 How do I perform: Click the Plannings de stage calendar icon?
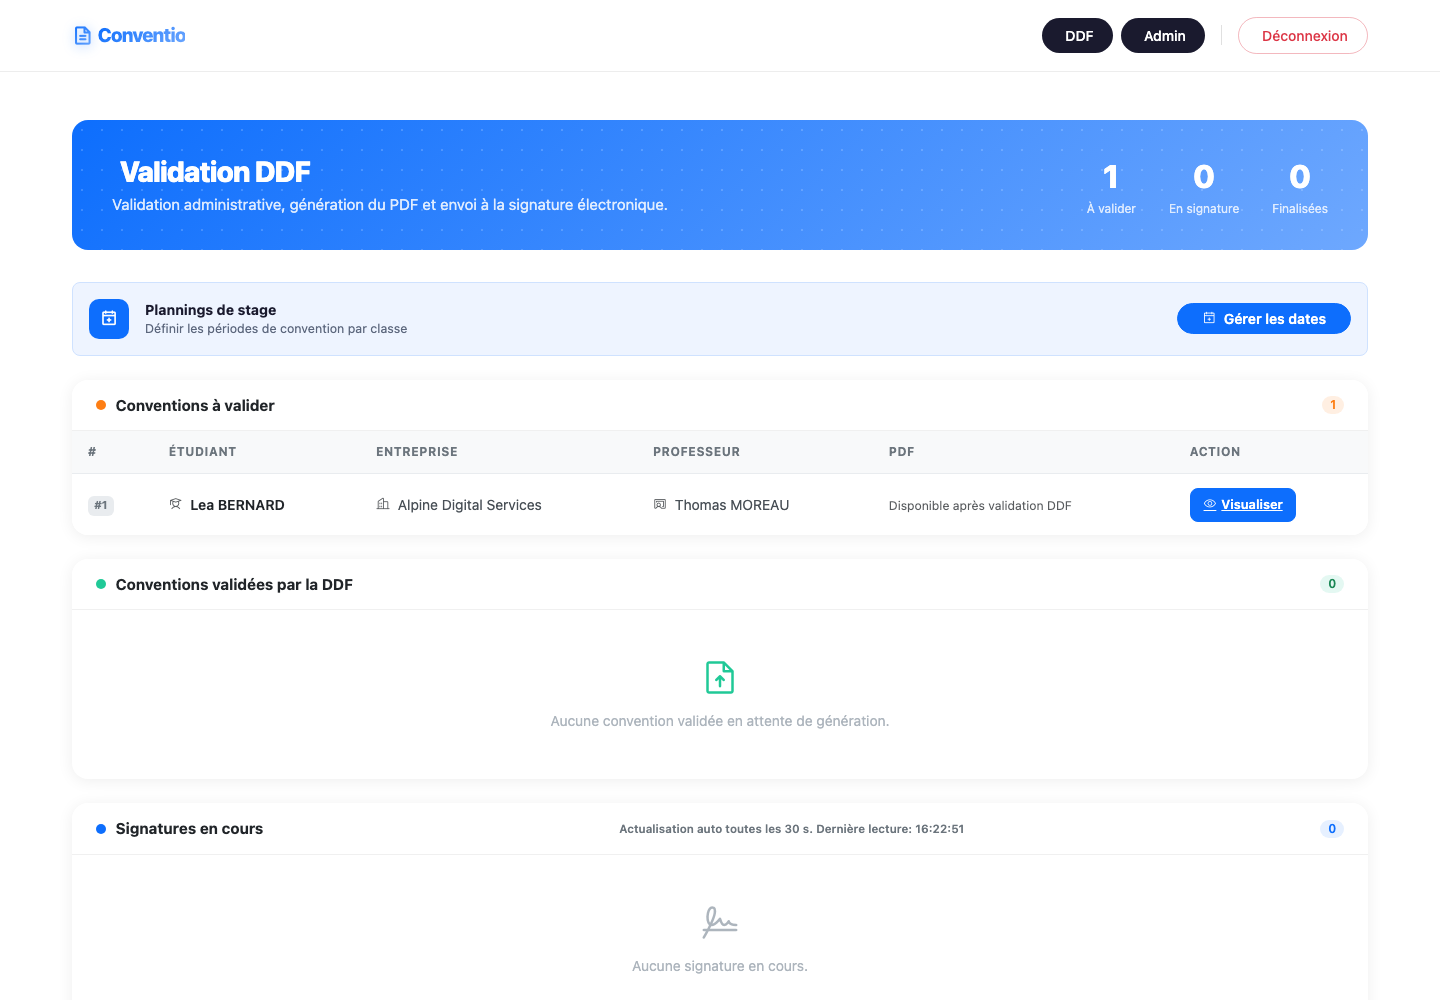109,319
